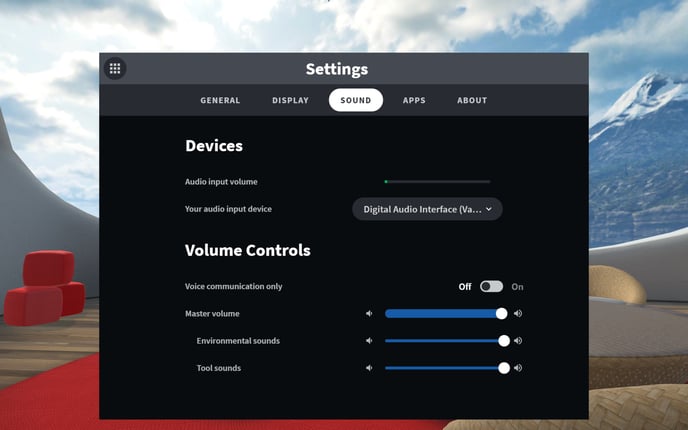688x430 pixels.
Task: Click low-volume speaker icon for Environmental sounds
Action: [369, 341]
